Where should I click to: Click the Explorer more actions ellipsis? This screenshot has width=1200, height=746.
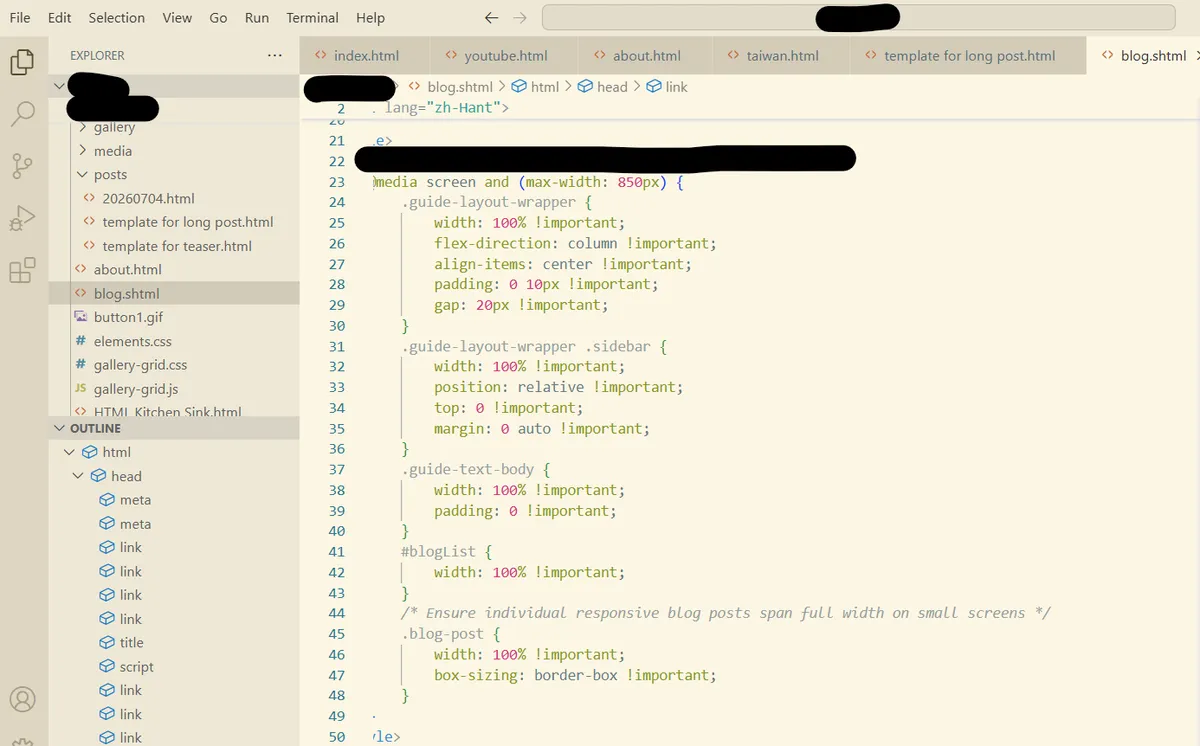pyautogui.click(x=275, y=56)
